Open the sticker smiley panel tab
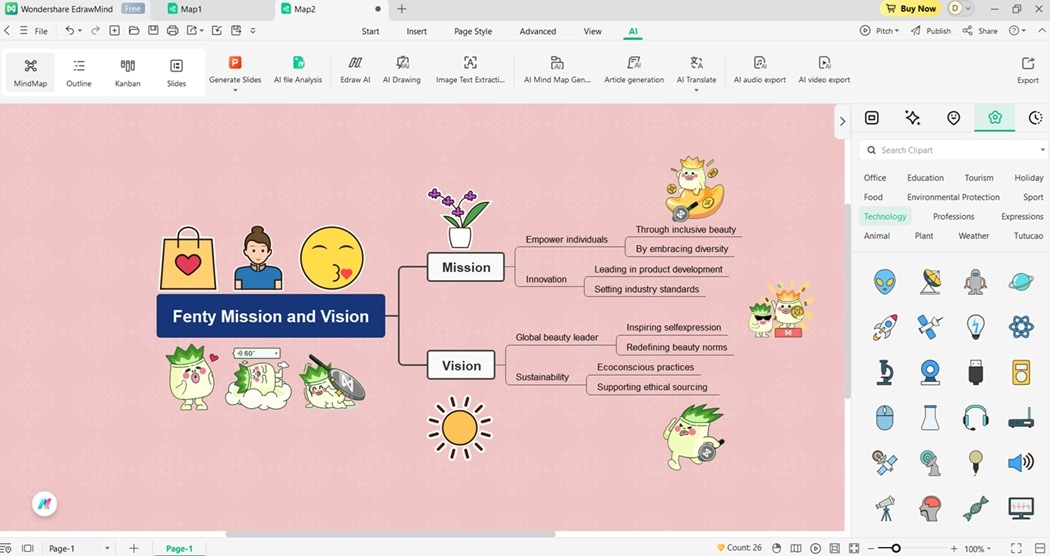The width and height of the screenshot is (1050, 556). point(954,118)
